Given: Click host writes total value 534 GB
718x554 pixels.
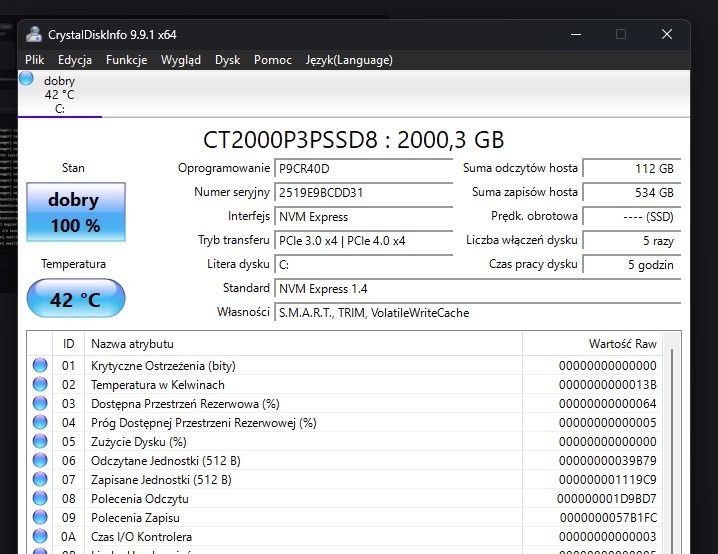Looking at the screenshot, I should 632,192.
